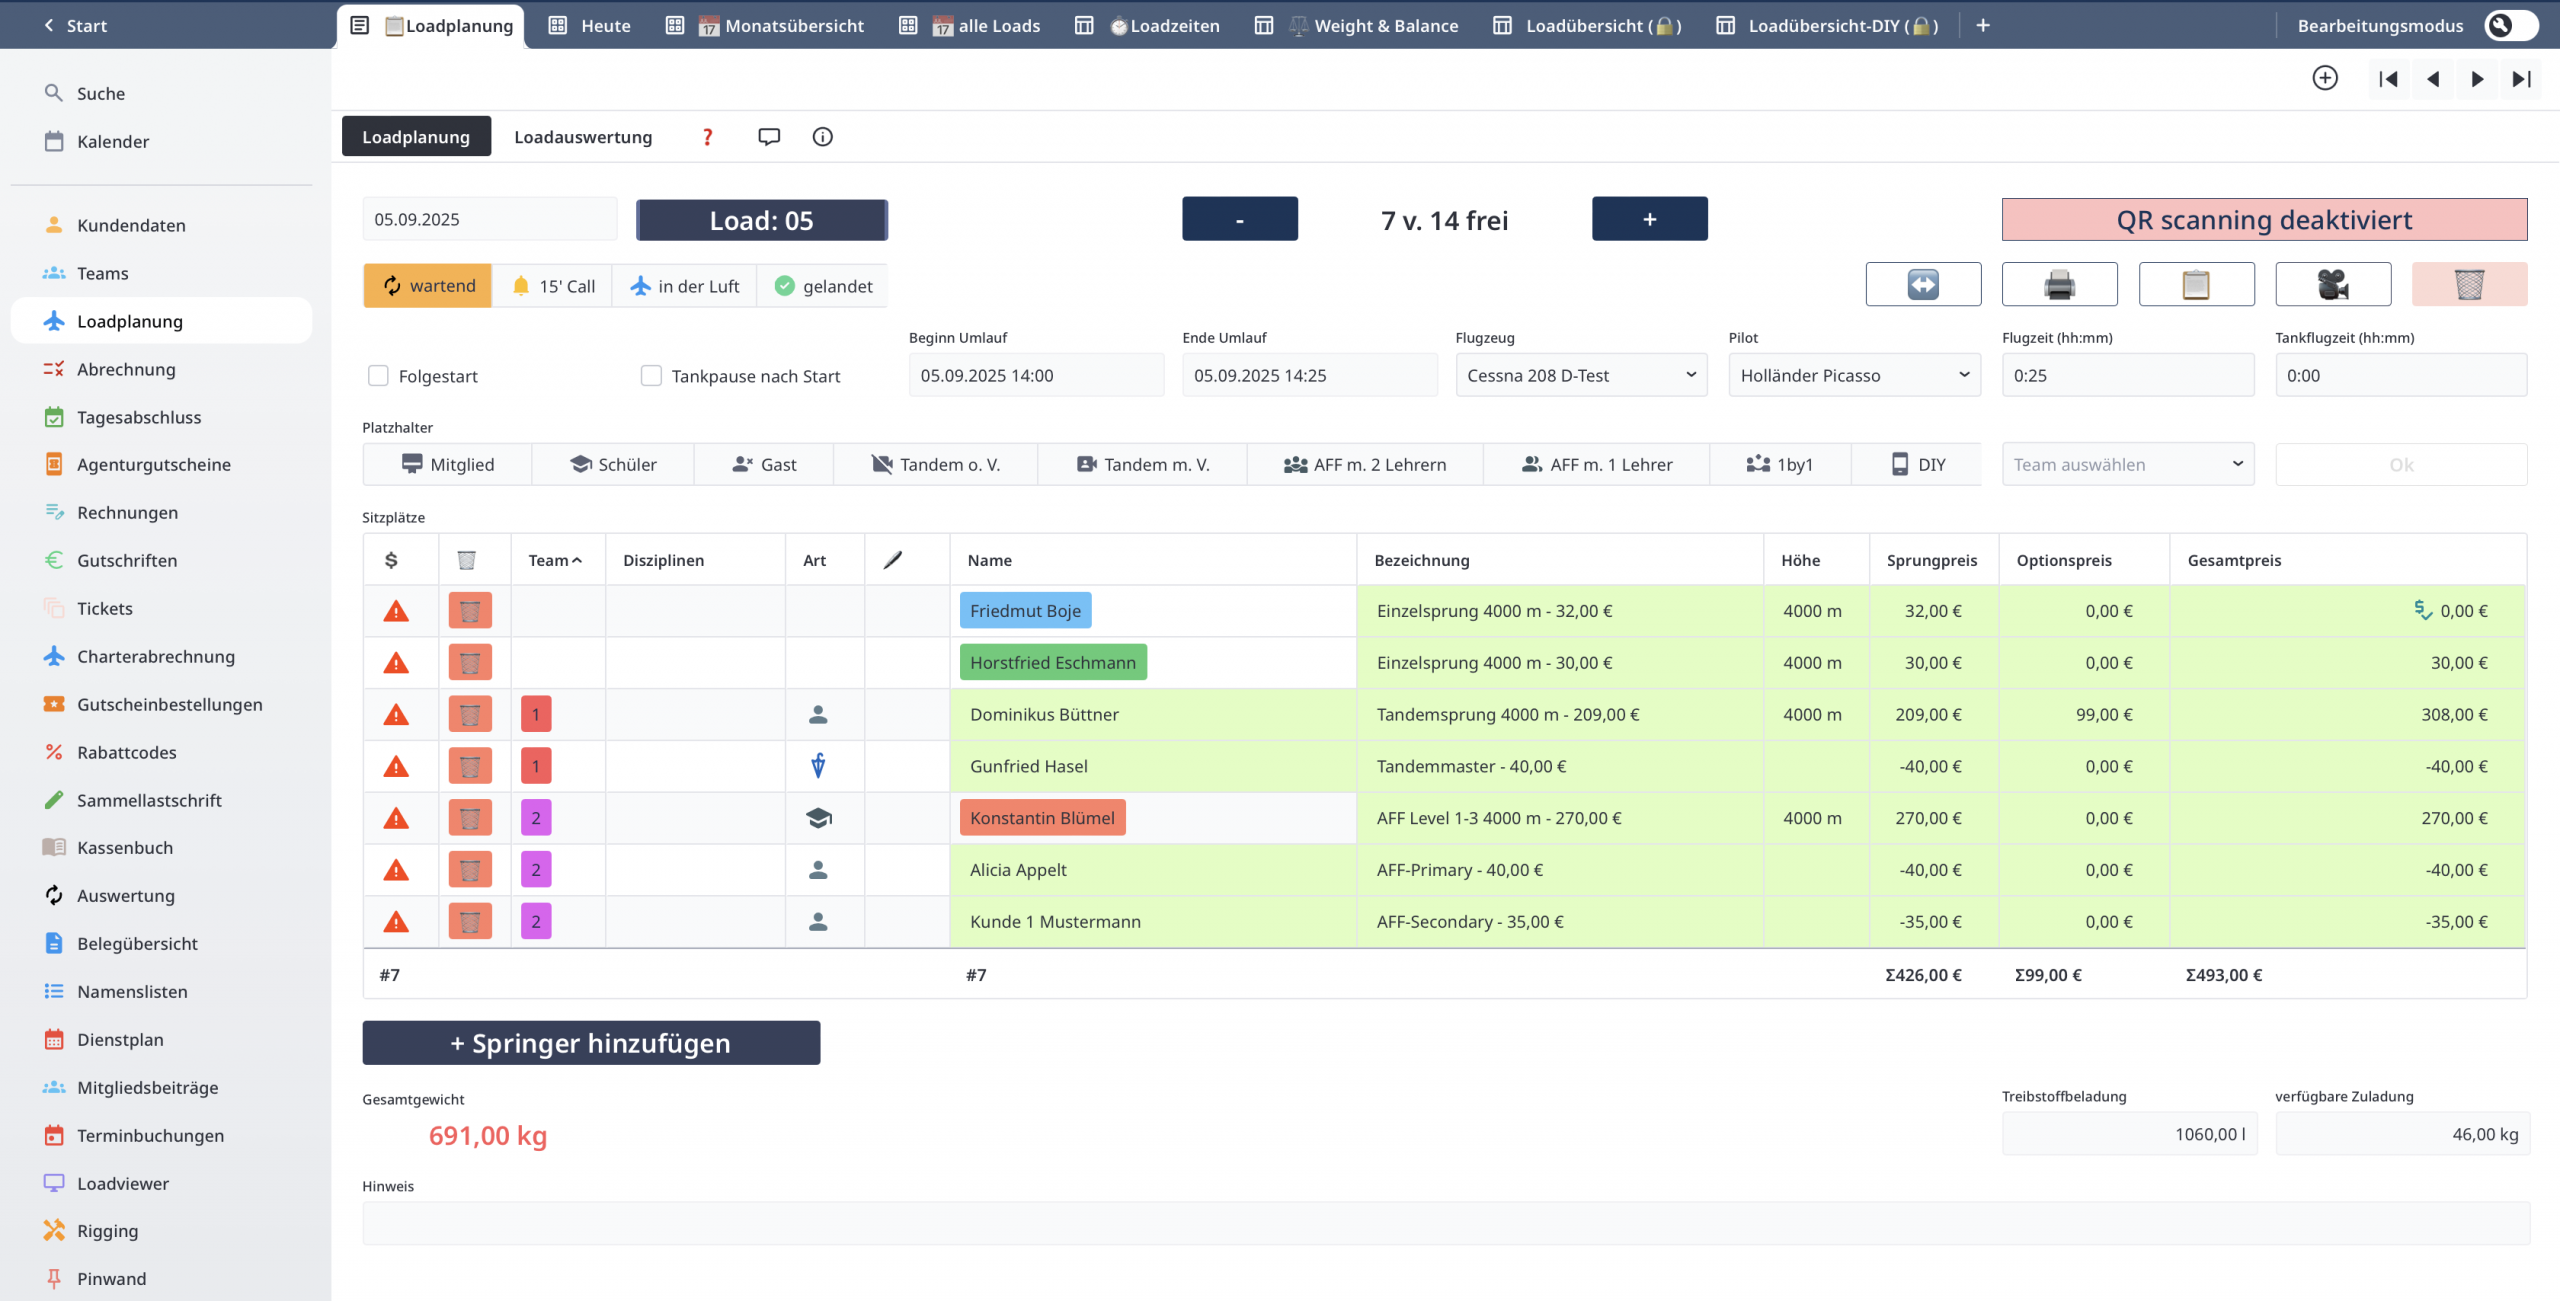
Task: Delete Friedmut Boje's seat via trash icon
Action: (x=470, y=611)
